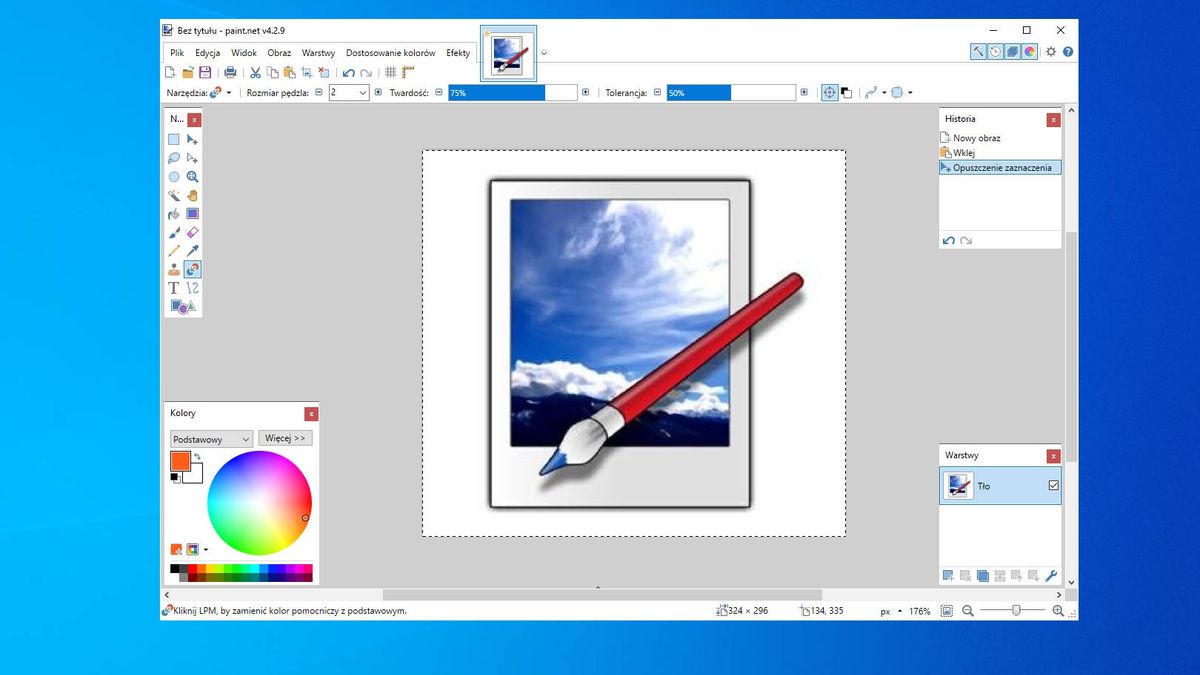Open Settings via the gear icon
This screenshot has width=1200, height=675.
1051,52
